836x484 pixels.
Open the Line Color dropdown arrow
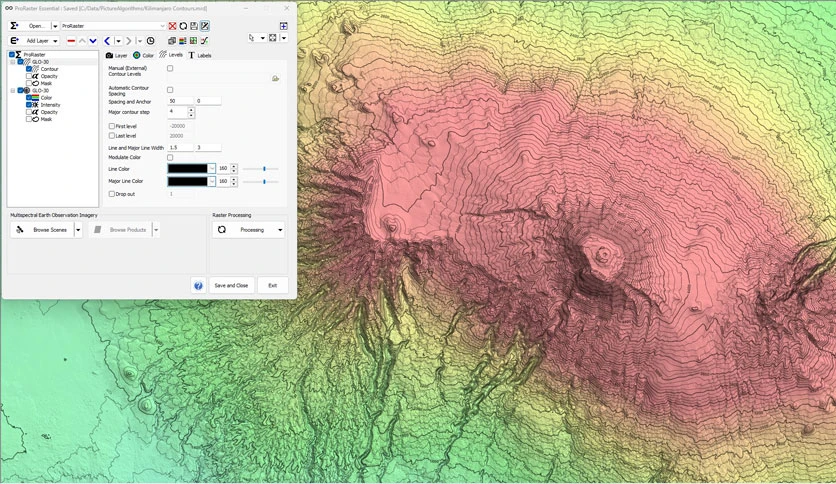click(x=212, y=168)
